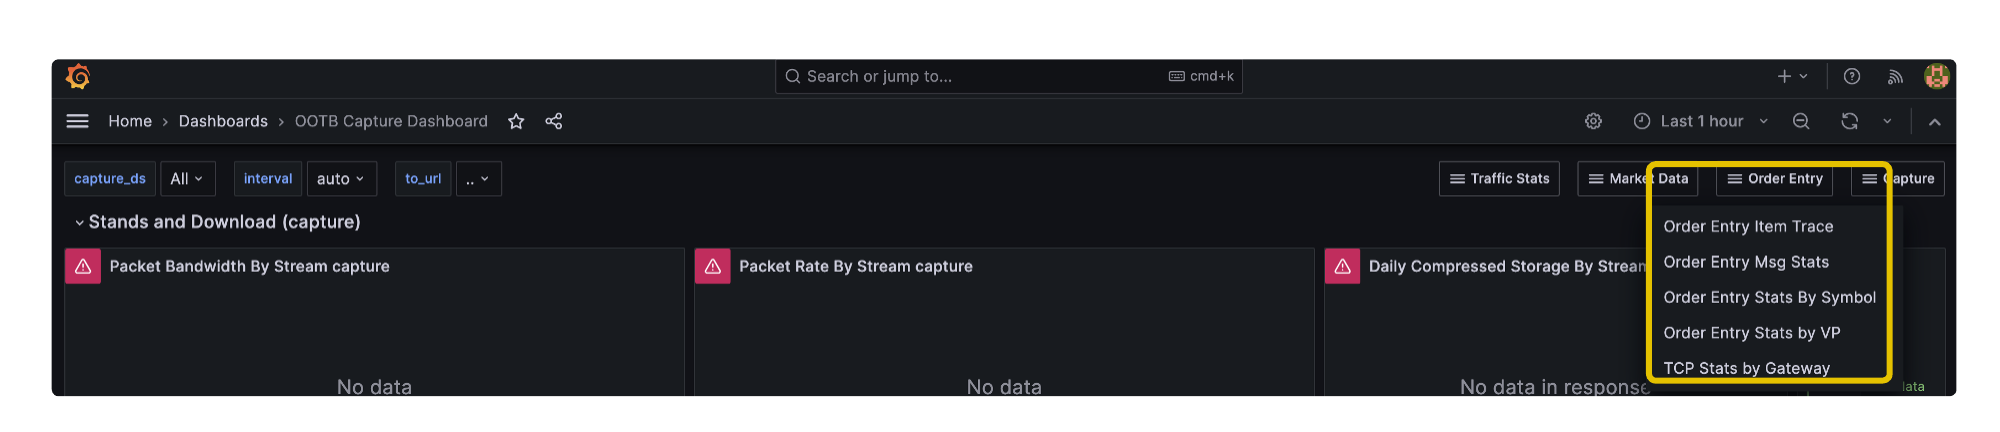Refresh the dashboard
Screen dimensions: 2000x432
(x=1850, y=121)
